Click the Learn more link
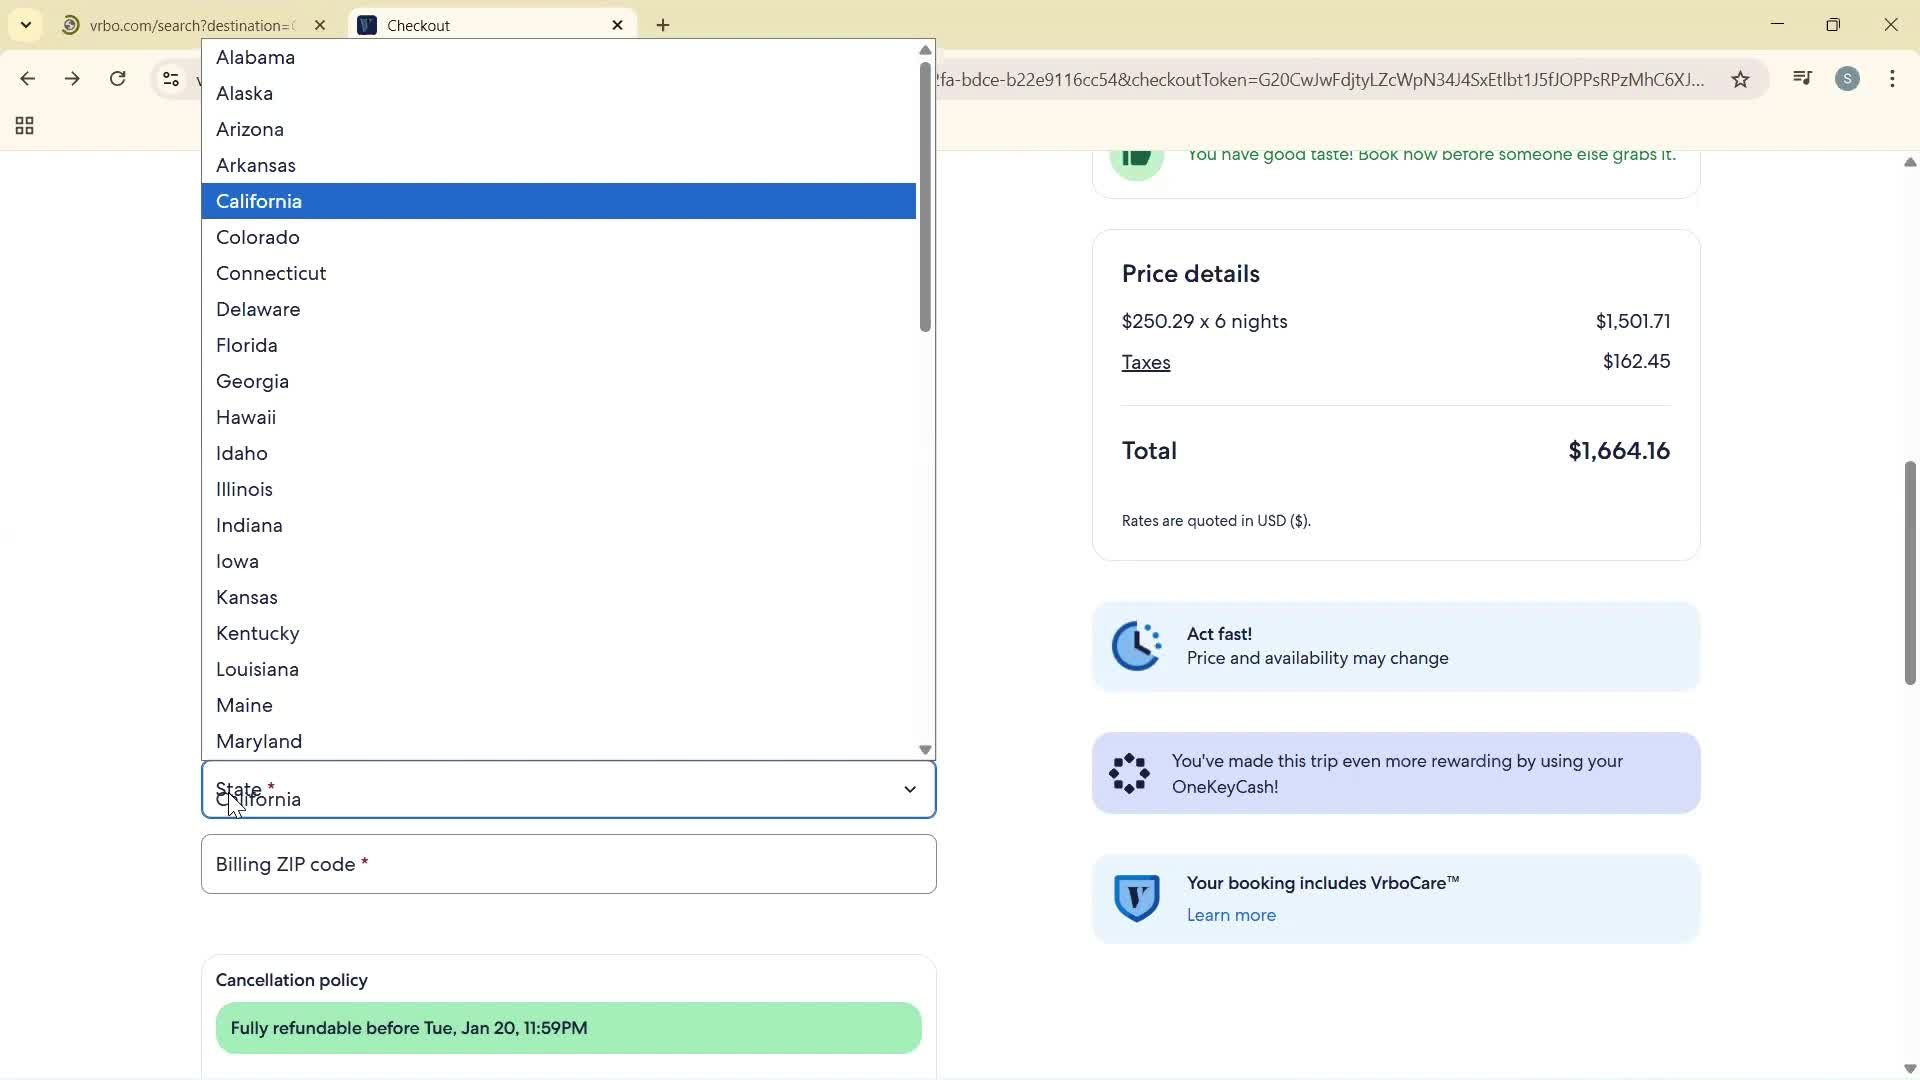The height and width of the screenshot is (1080, 1920). tap(1230, 915)
